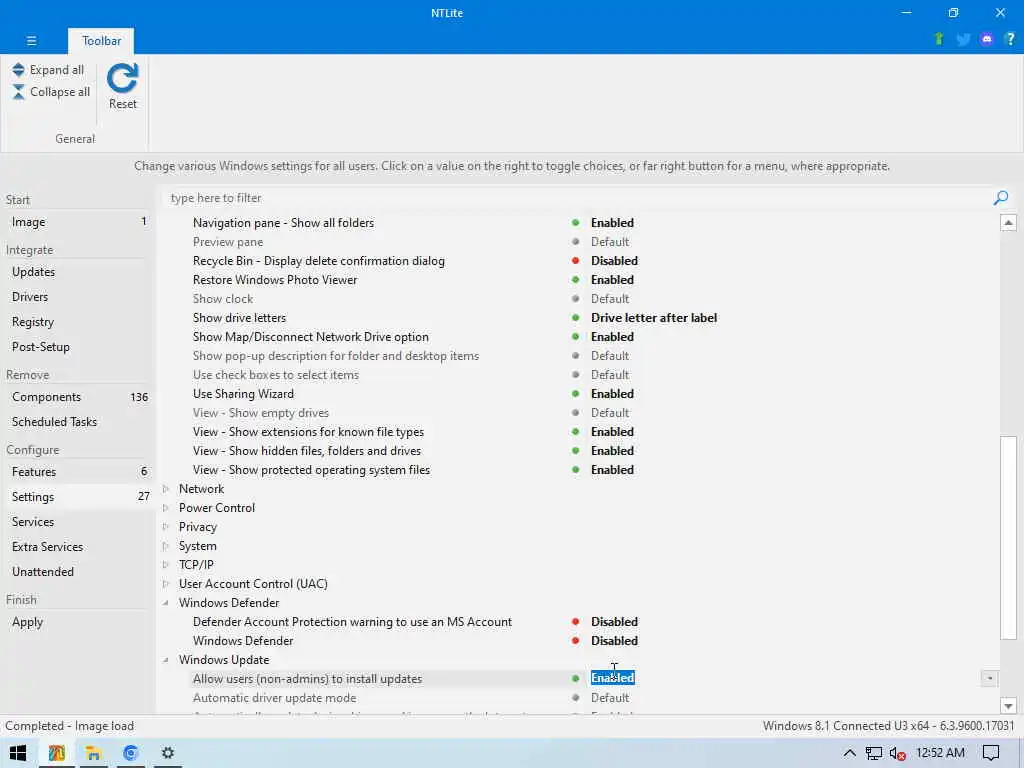Screen dimensions: 1024x768
Task: Select the Show clock setting row
Action: coord(578,298)
